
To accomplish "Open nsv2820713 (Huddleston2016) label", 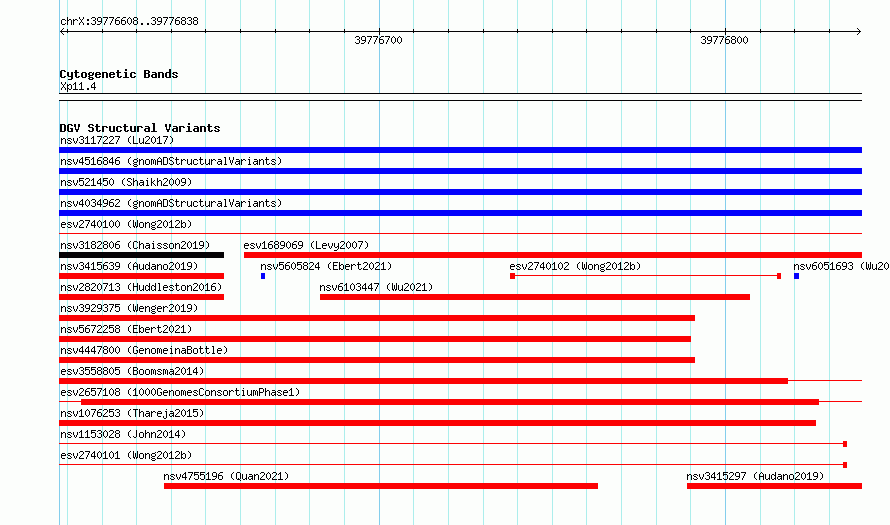I will pos(141,287).
